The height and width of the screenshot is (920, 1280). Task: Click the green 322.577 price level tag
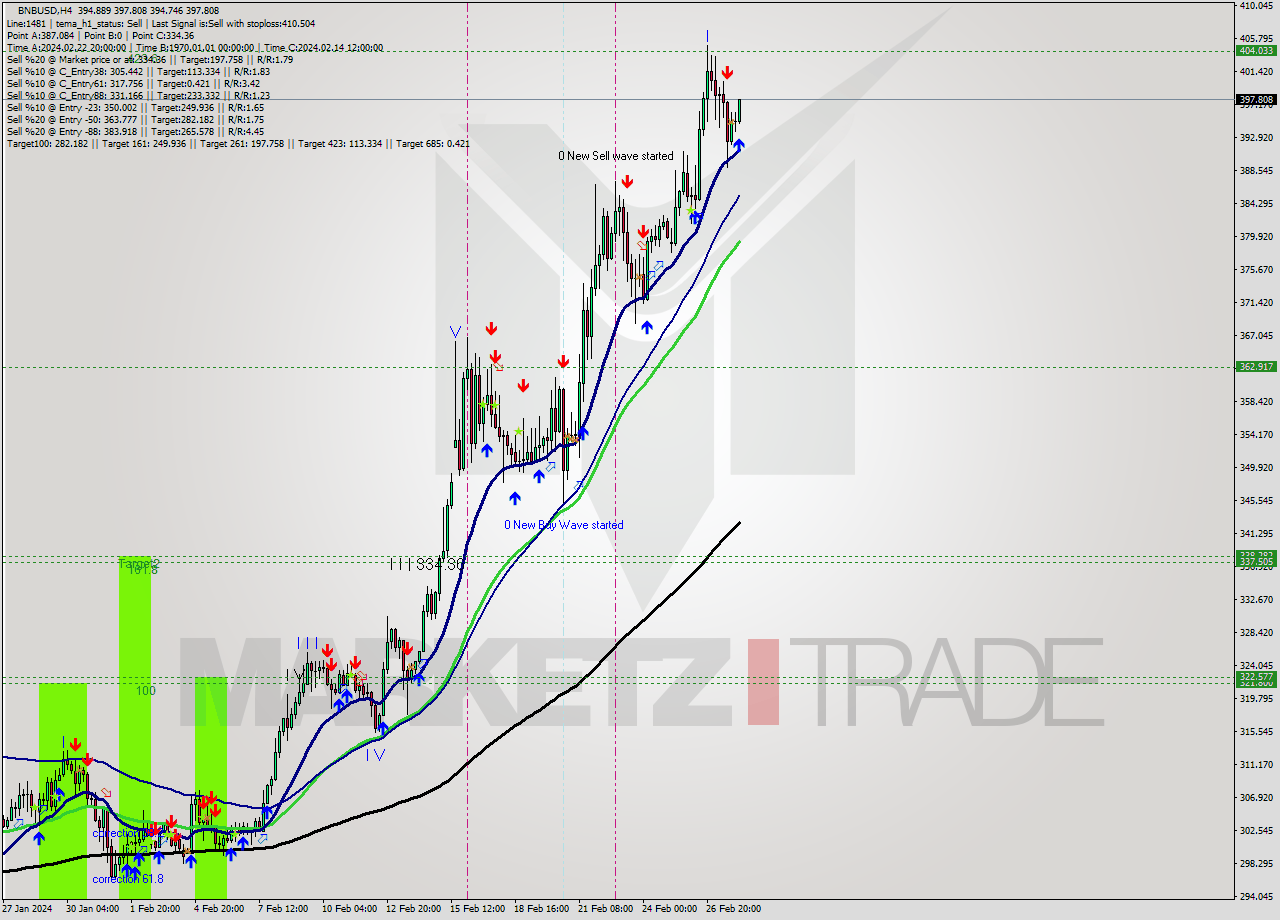click(x=1256, y=677)
